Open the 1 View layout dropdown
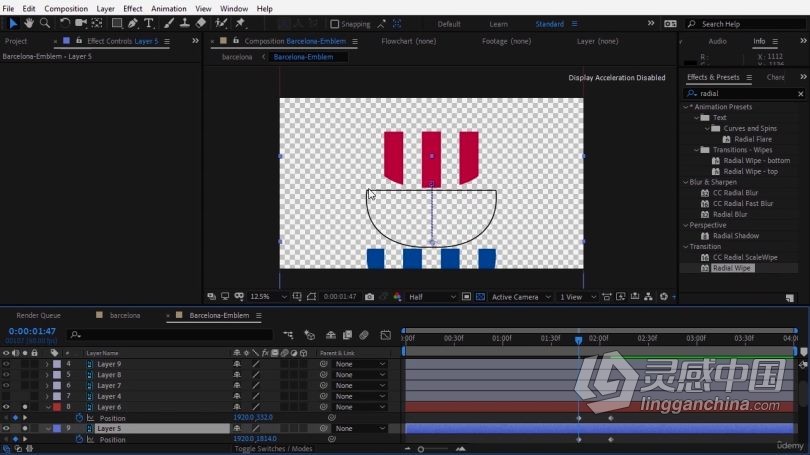The height and width of the screenshot is (455, 810). [578, 297]
